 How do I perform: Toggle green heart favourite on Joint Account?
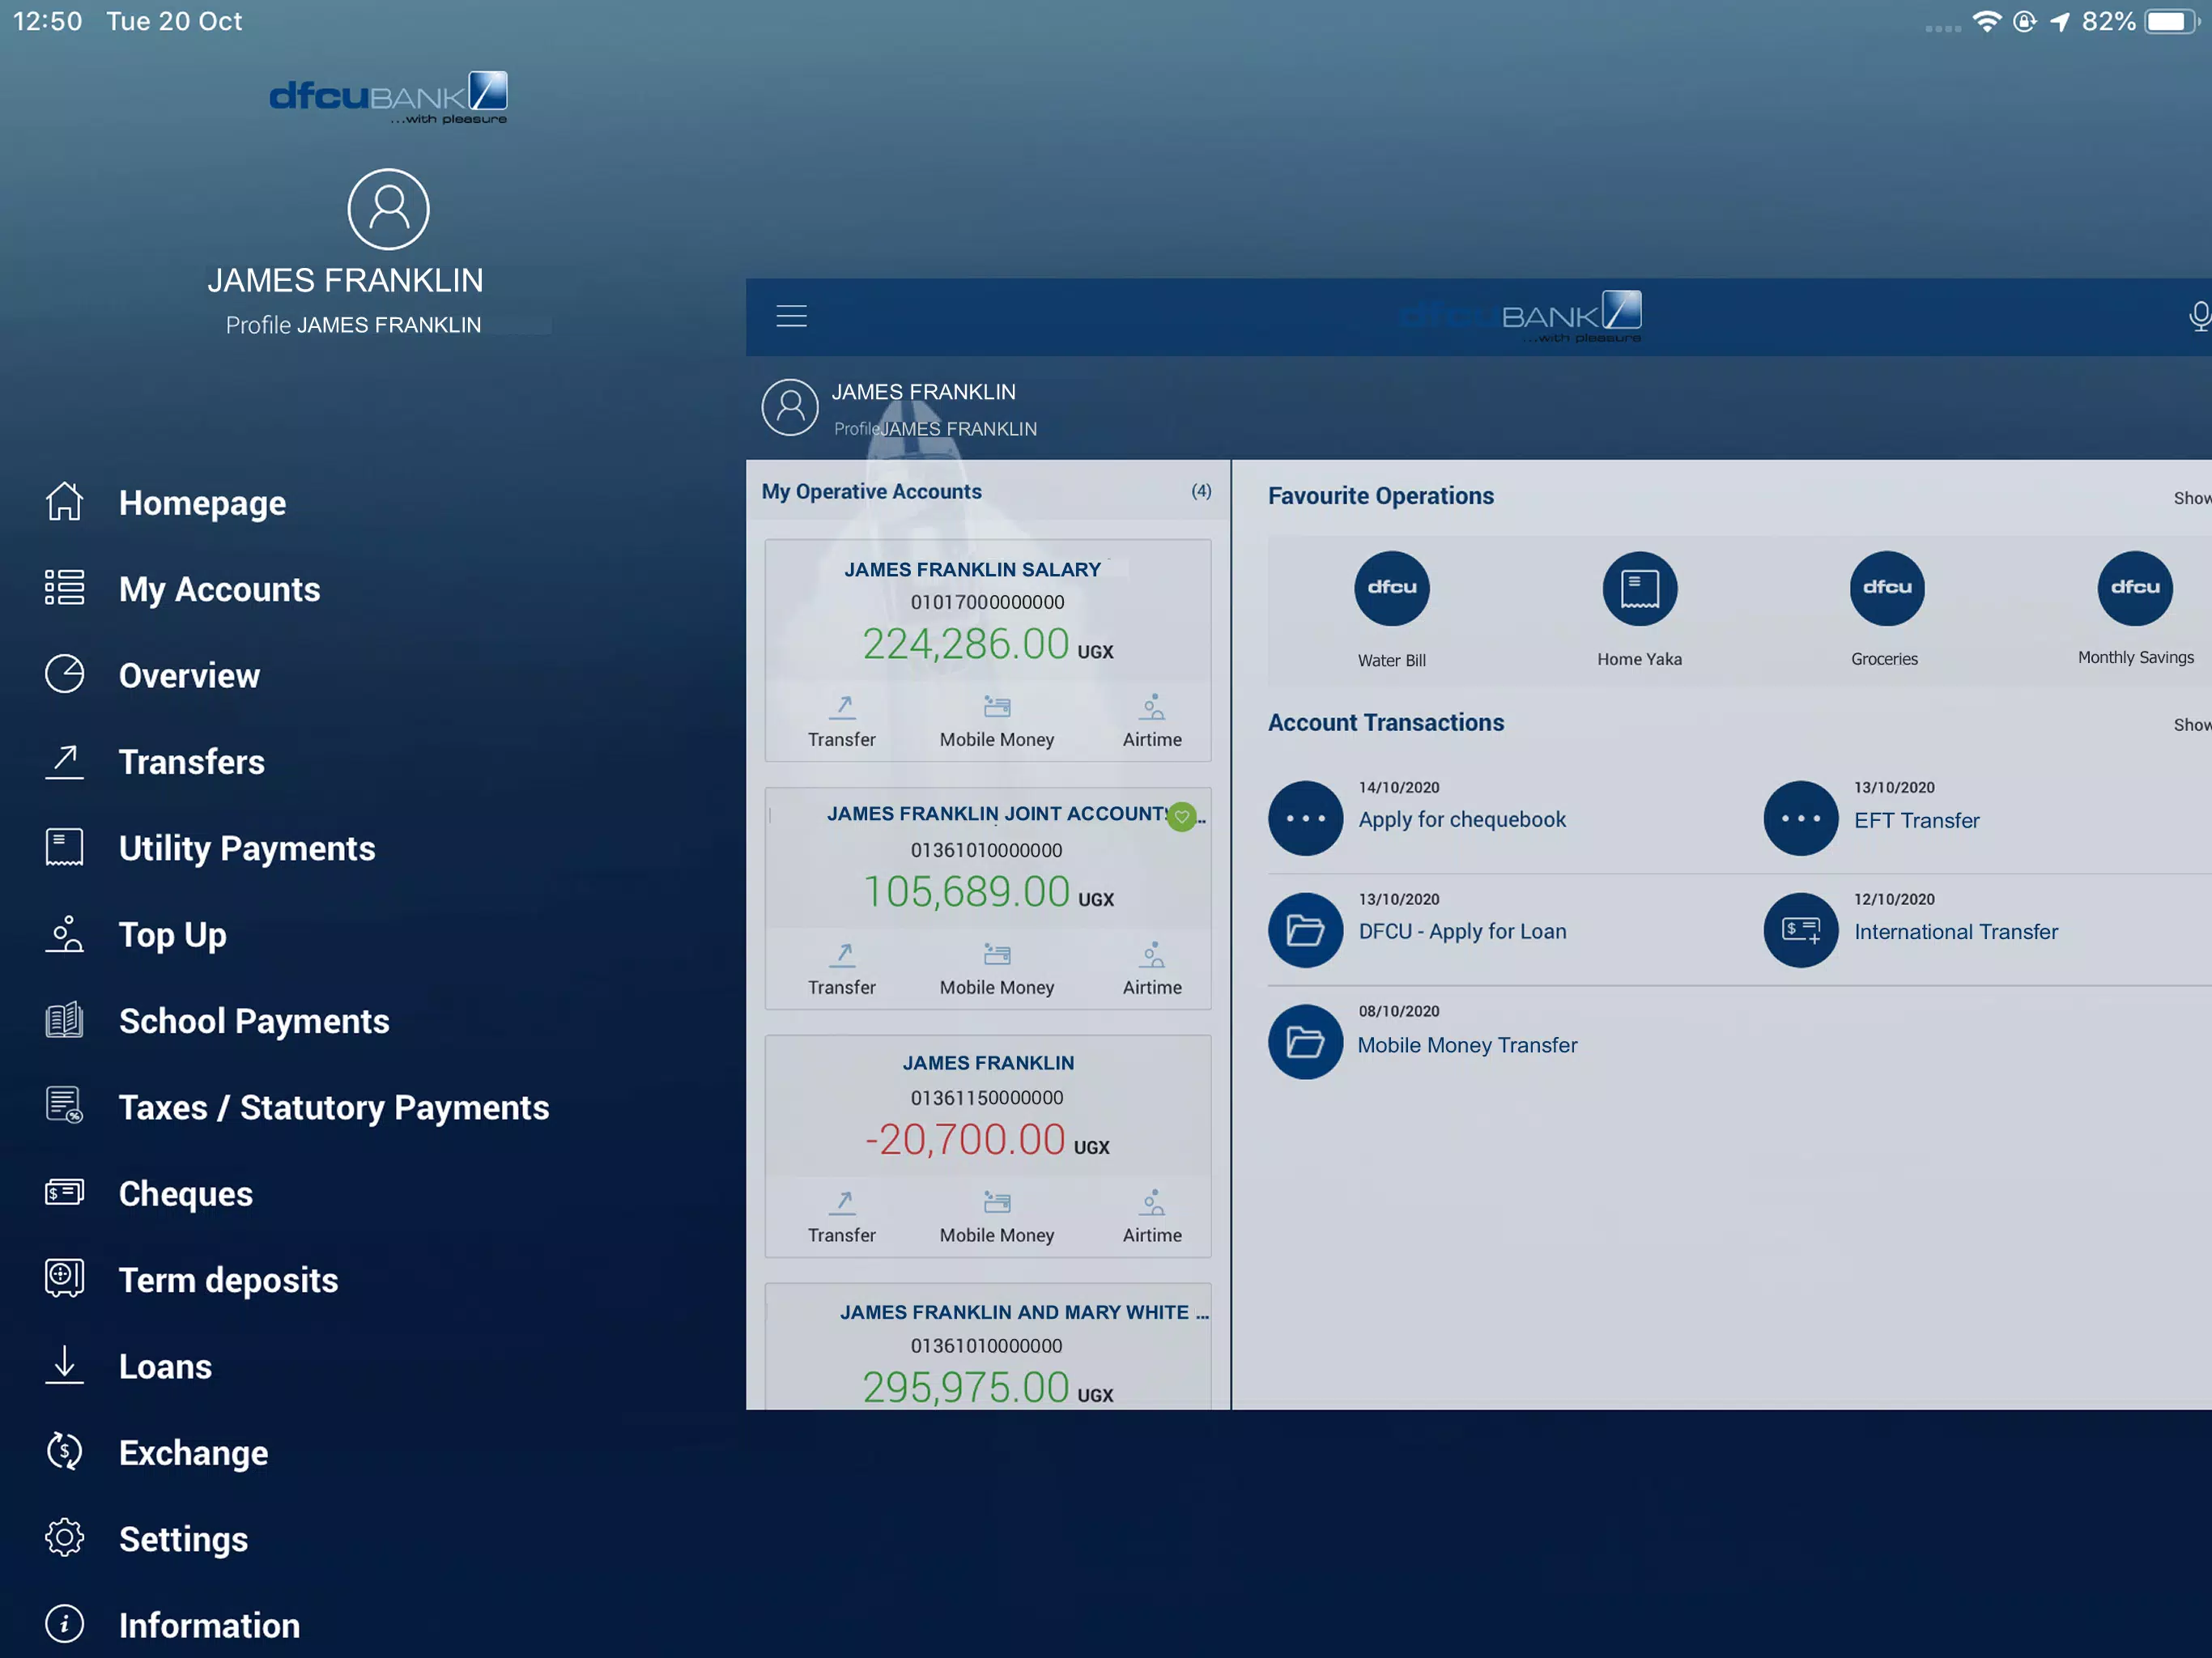point(1182,816)
